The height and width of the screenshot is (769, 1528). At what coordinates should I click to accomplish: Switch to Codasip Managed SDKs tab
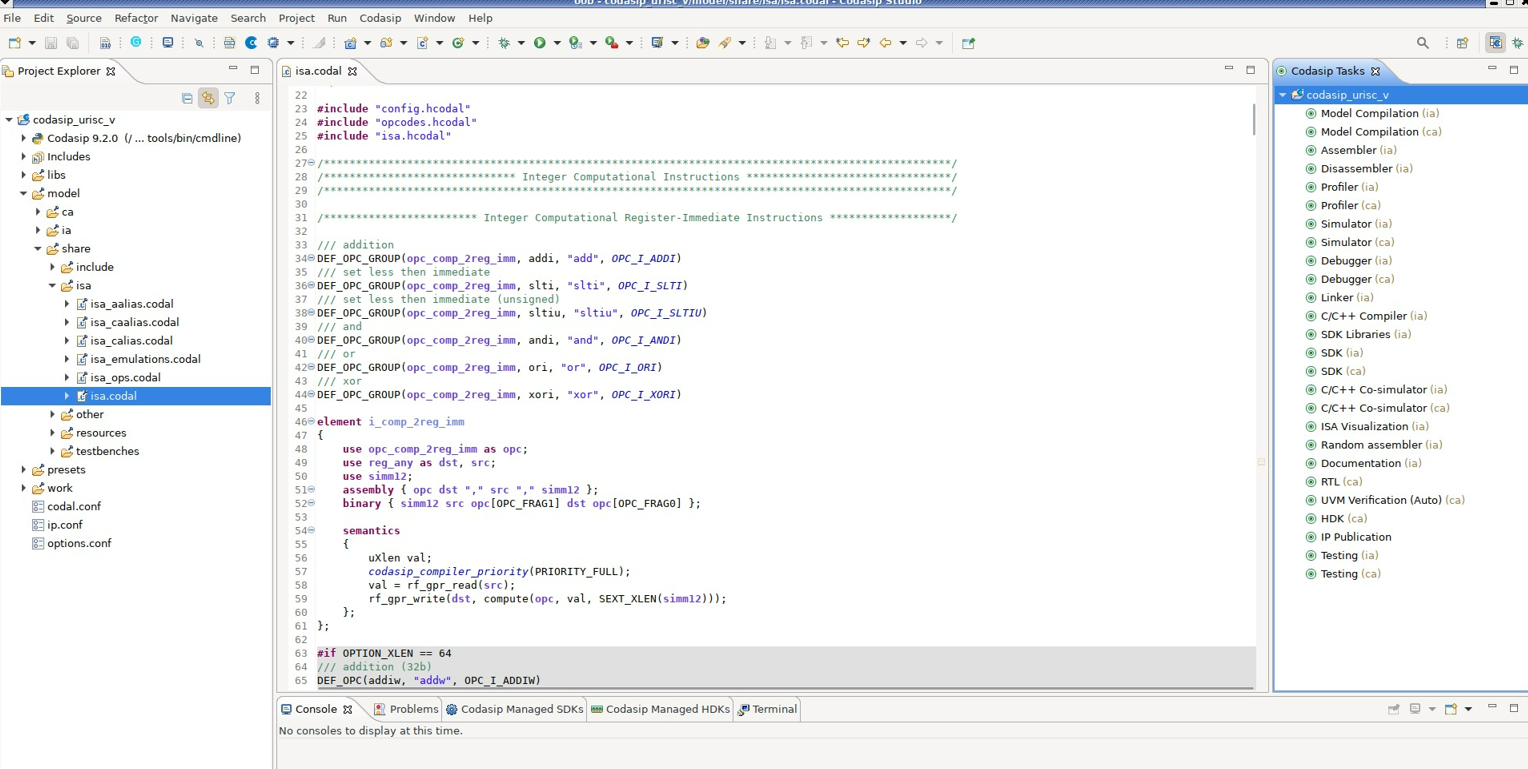[x=514, y=709]
